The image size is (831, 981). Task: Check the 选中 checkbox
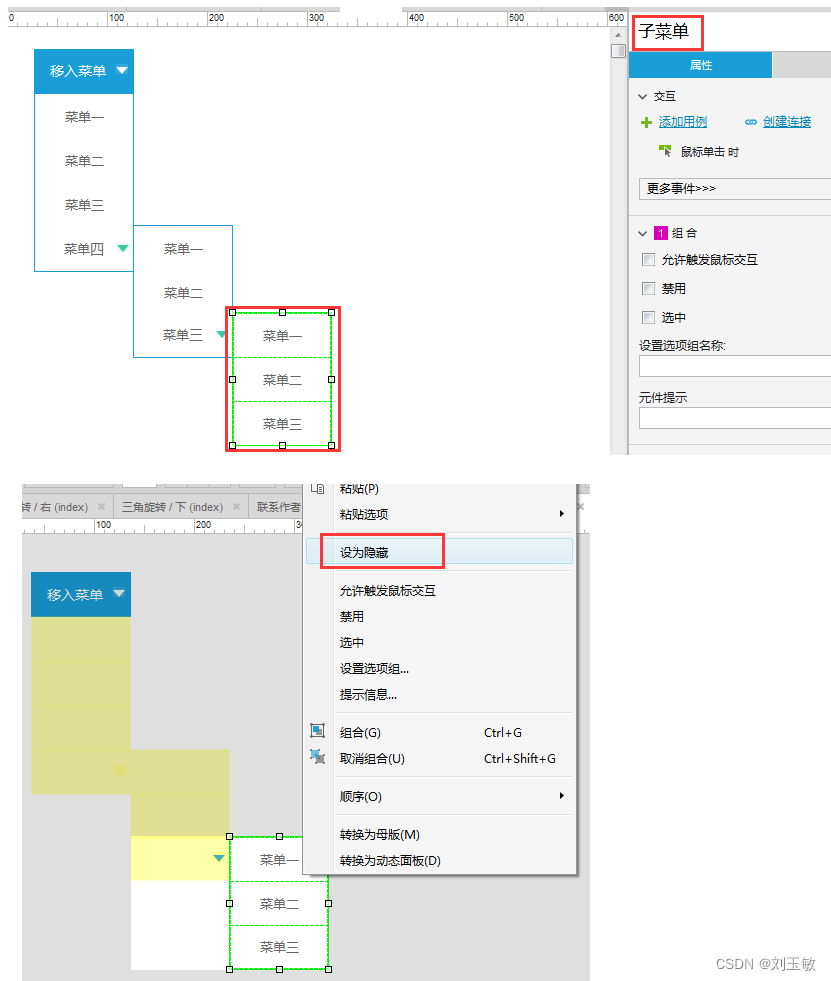pyautogui.click(x=649, y=317)
